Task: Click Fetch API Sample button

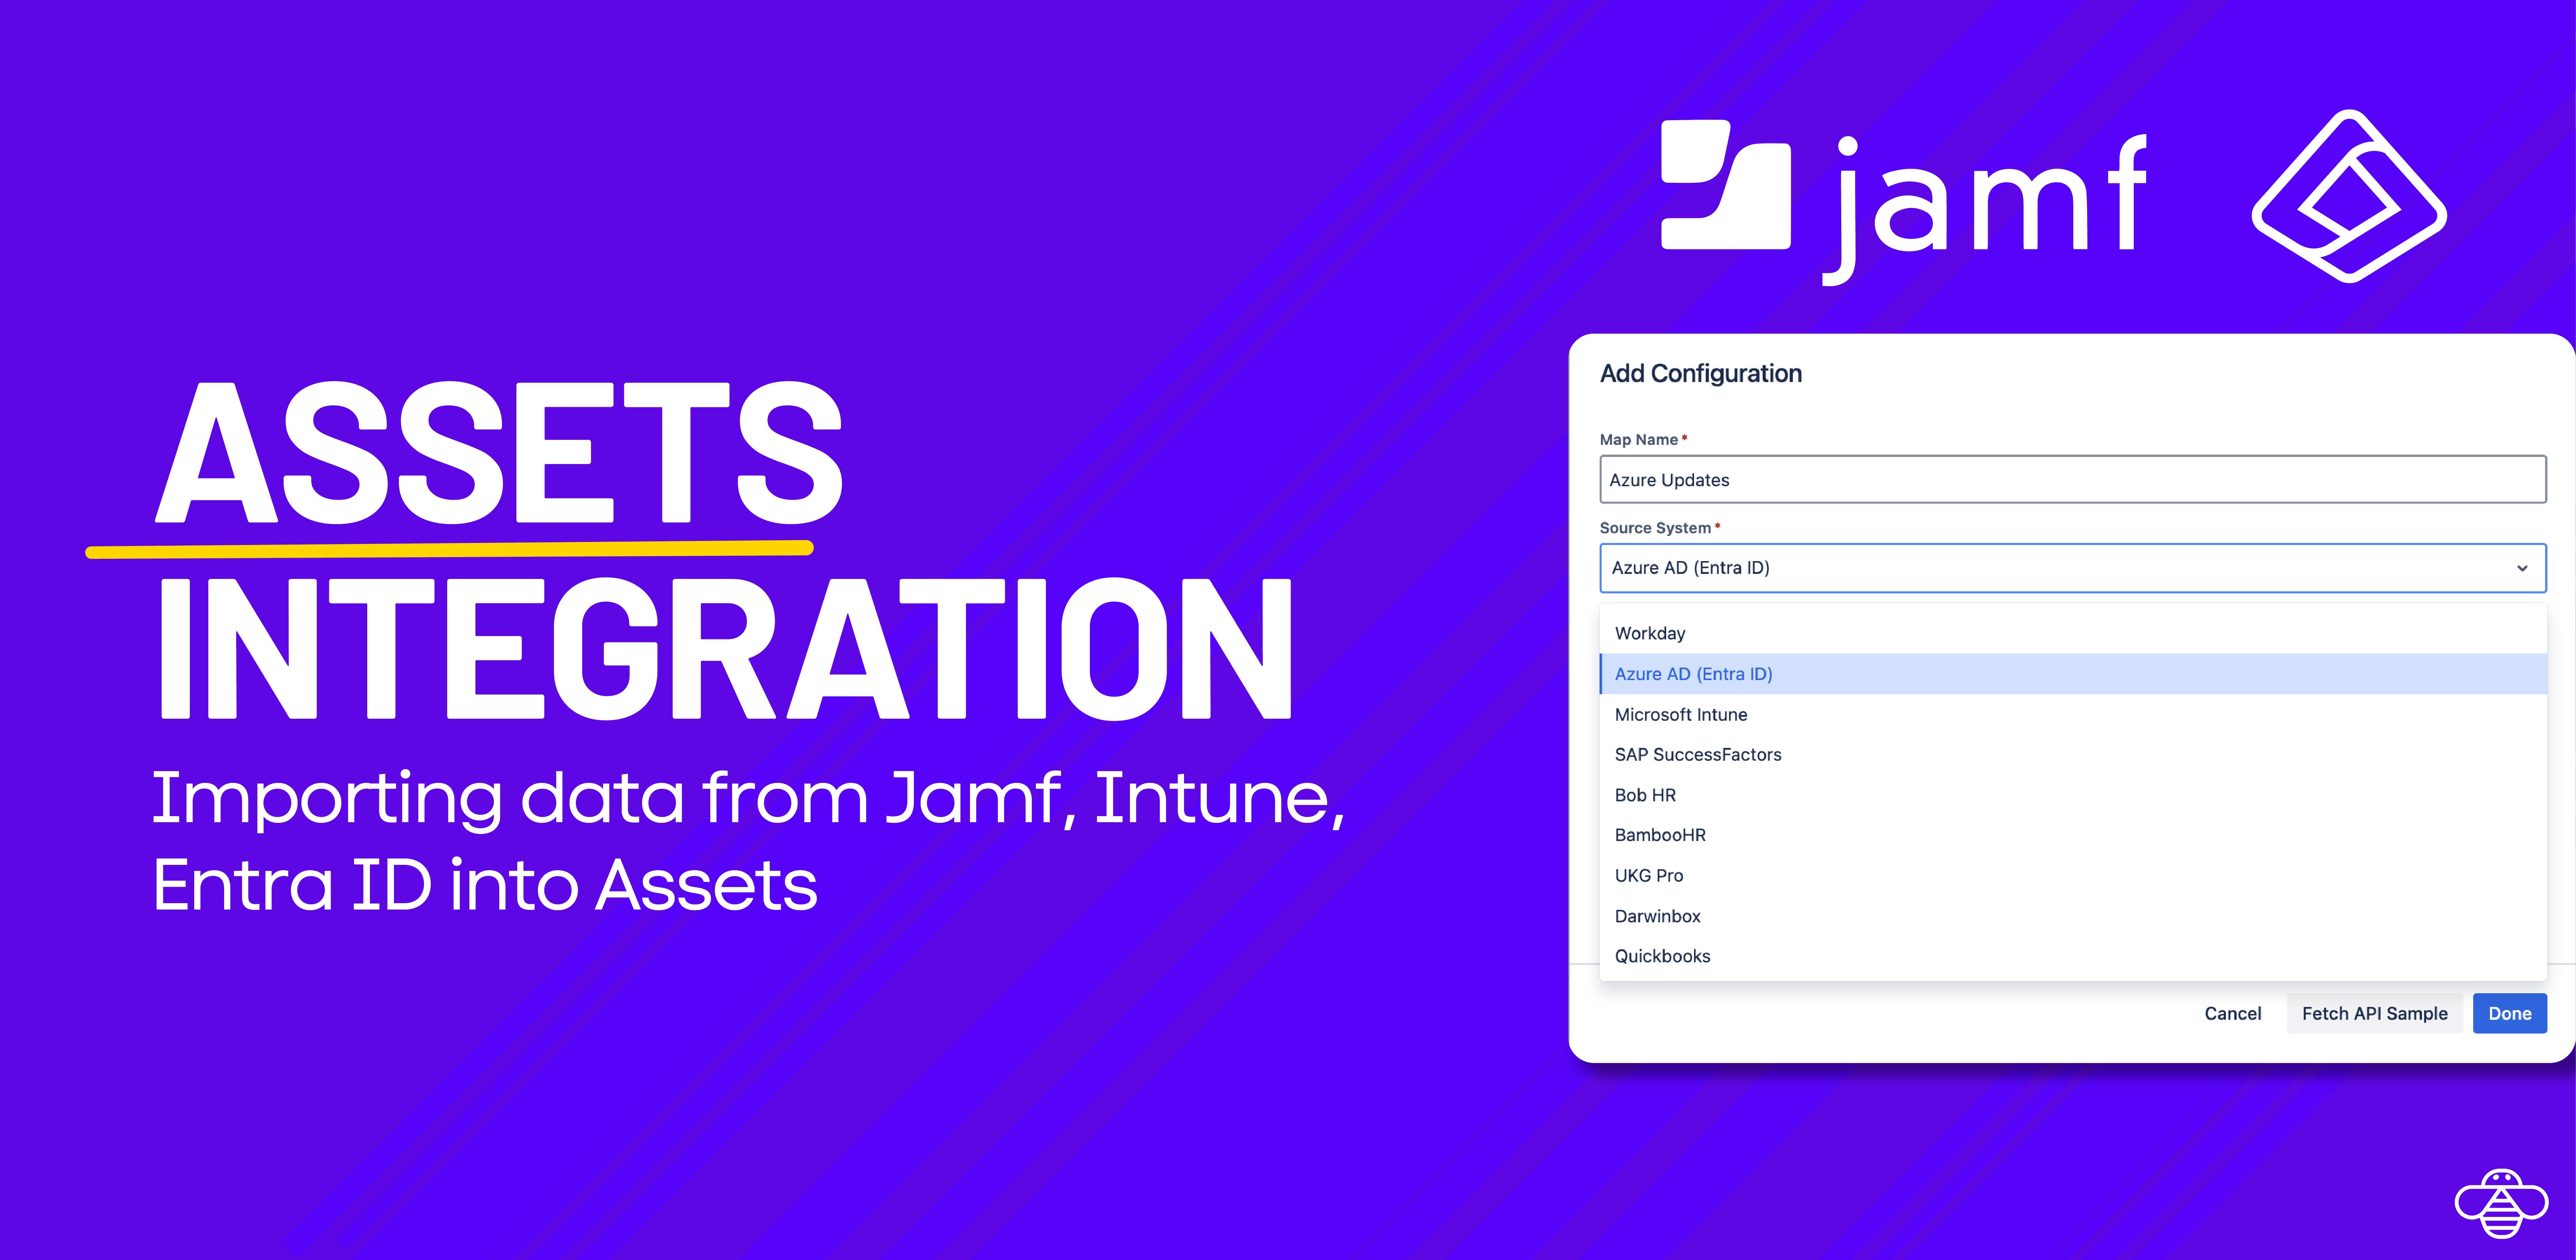Action: (2374, 1013)
